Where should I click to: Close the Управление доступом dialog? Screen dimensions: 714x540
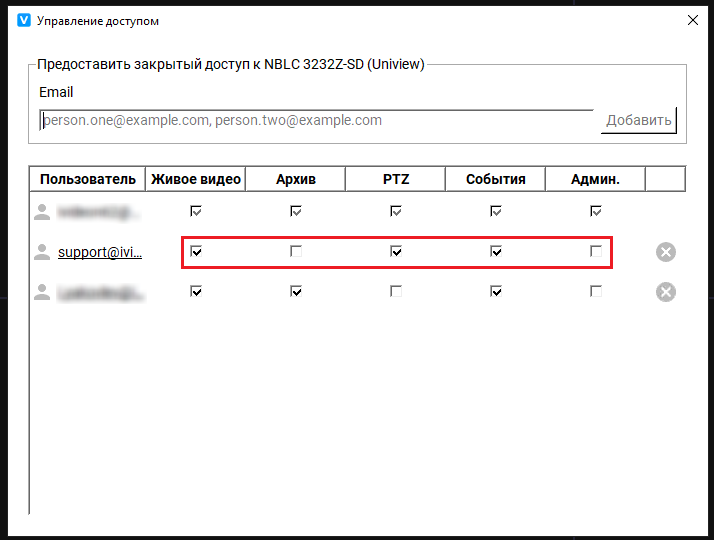[693, 20]
